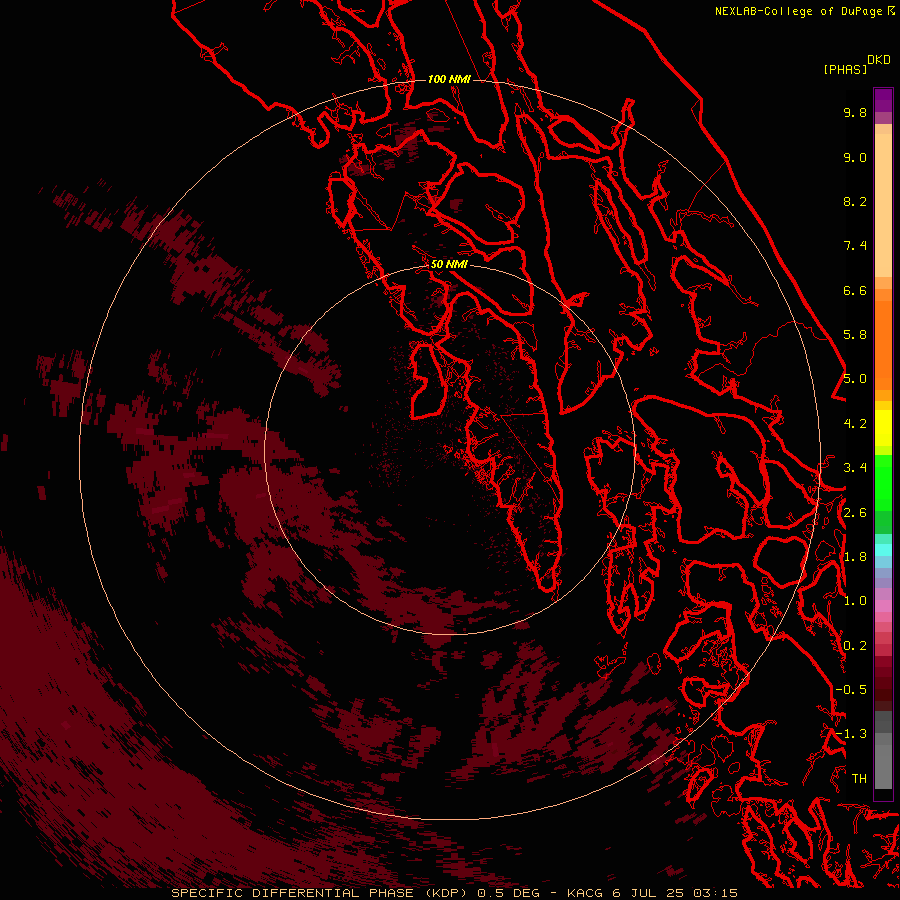Click the 7.4 value on the color scale
This screenshot has width=900, height=900.
point(855,246)
